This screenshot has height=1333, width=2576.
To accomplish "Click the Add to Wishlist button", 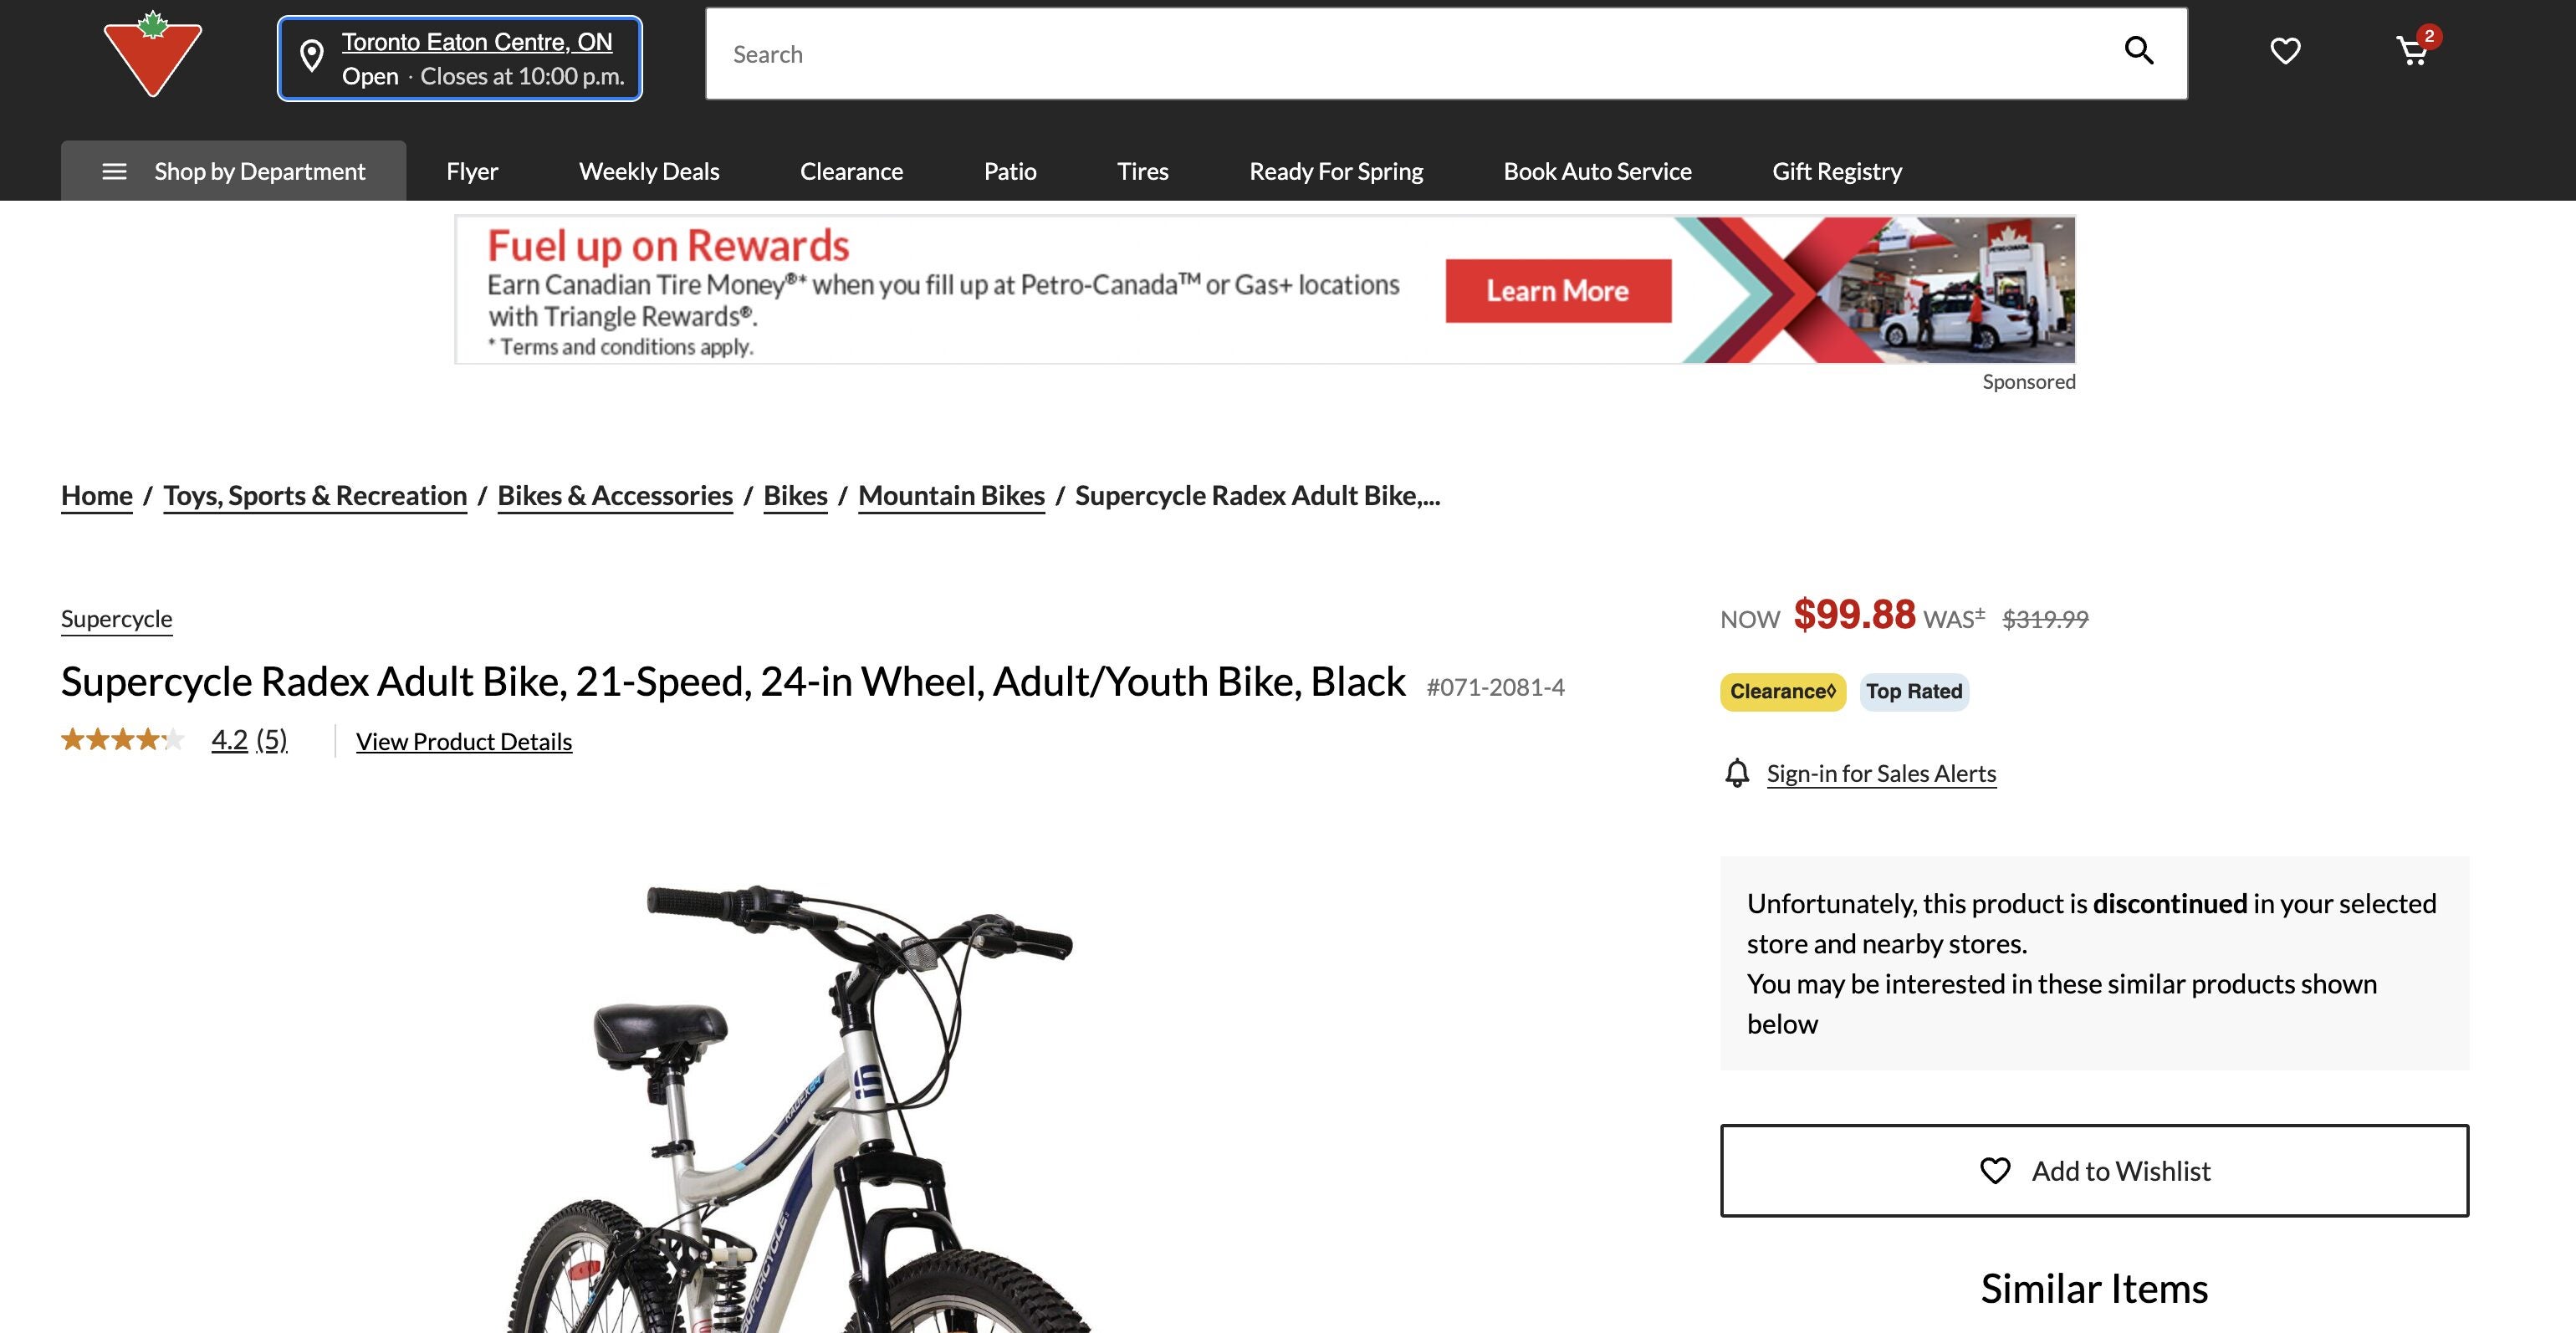I will (x=2094, y=1171).
